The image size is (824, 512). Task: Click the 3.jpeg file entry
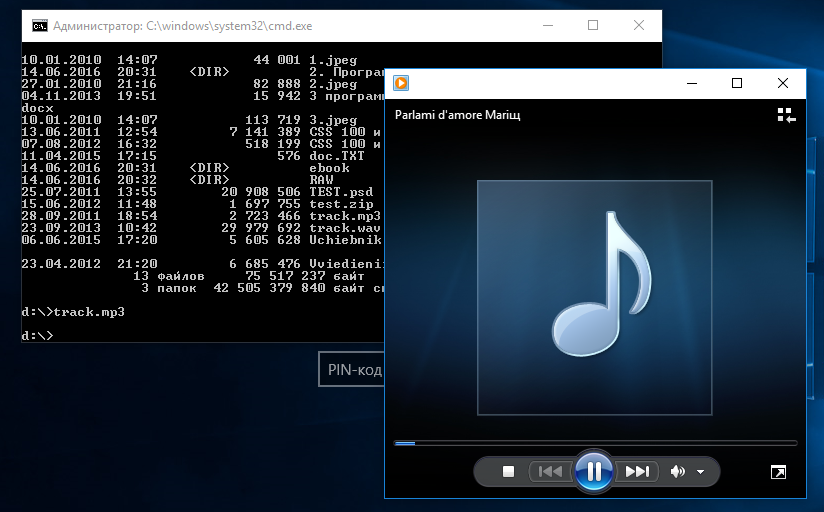pos(333,120)
